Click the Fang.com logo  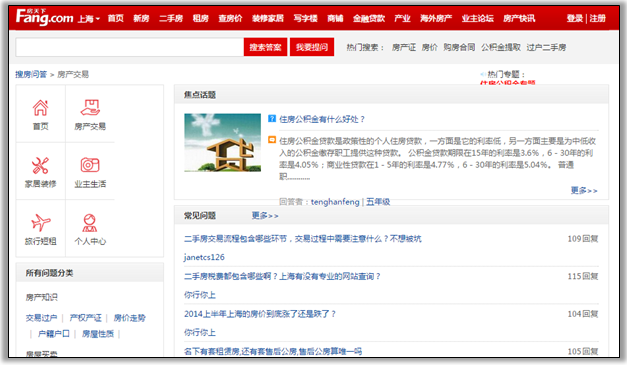pyautogui.click(x=44, y=17)
